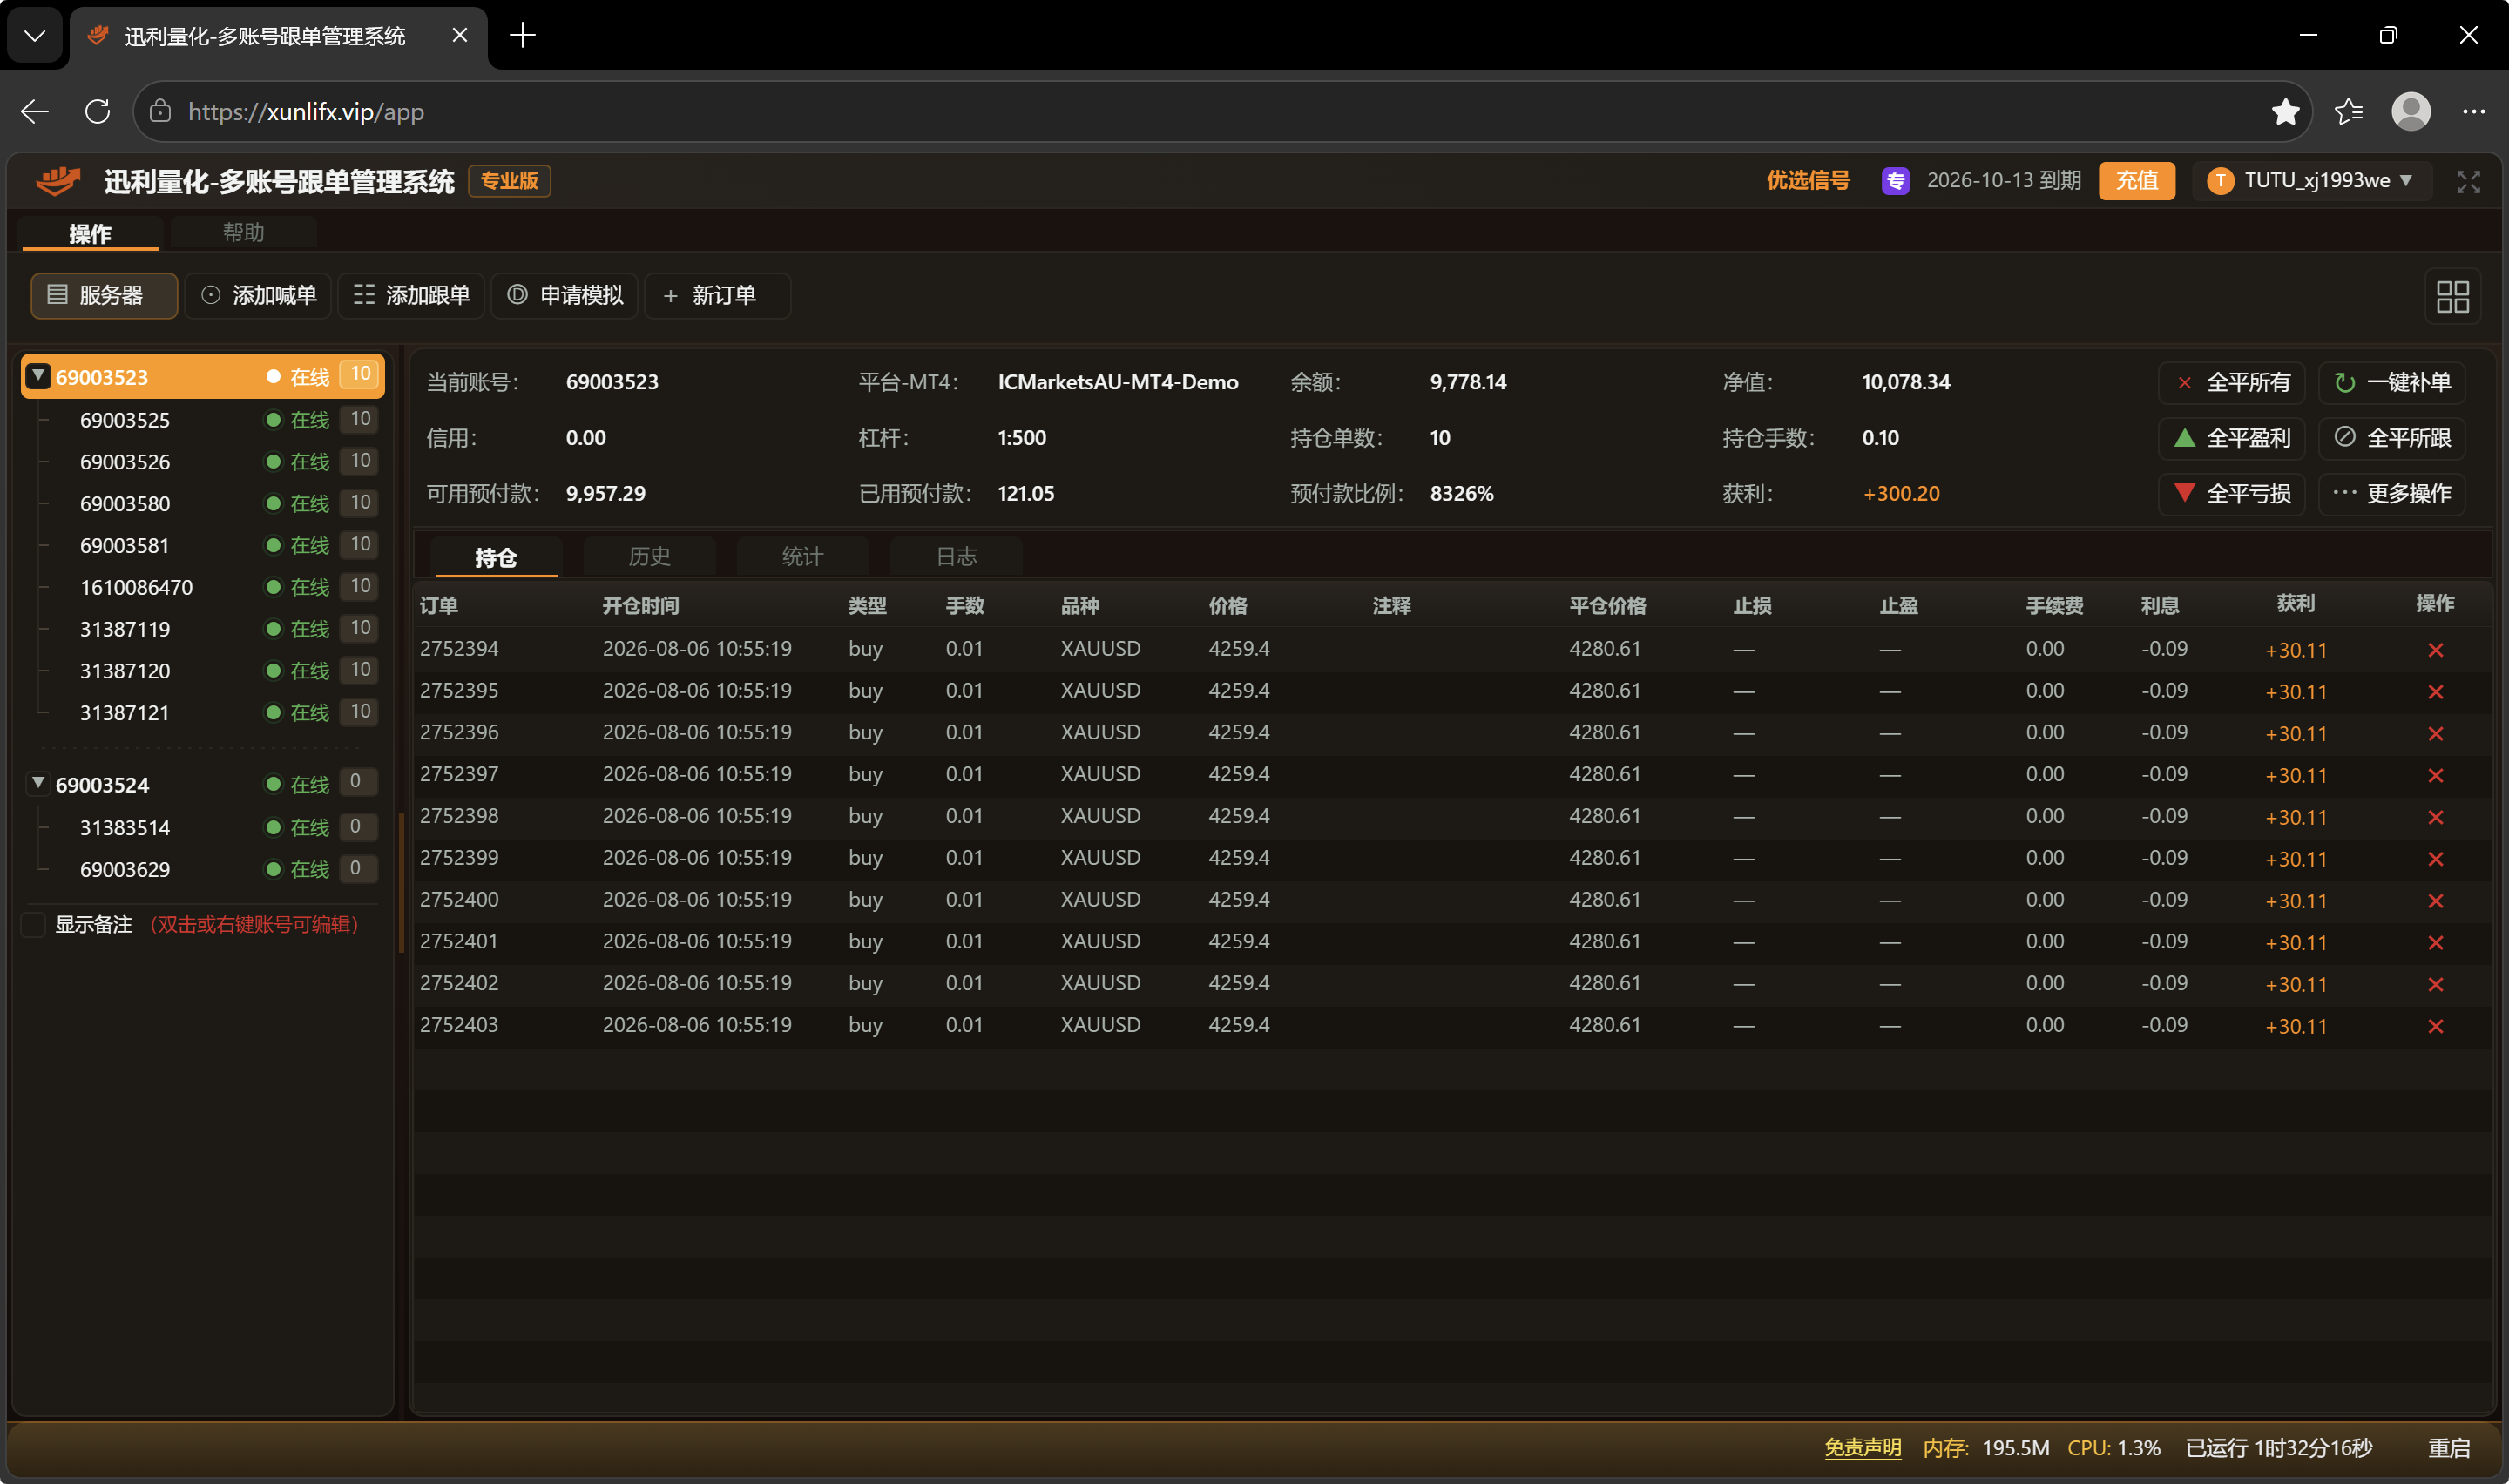
Task: Click the fullscreen expand icon in header
Action: [2468, 182]
